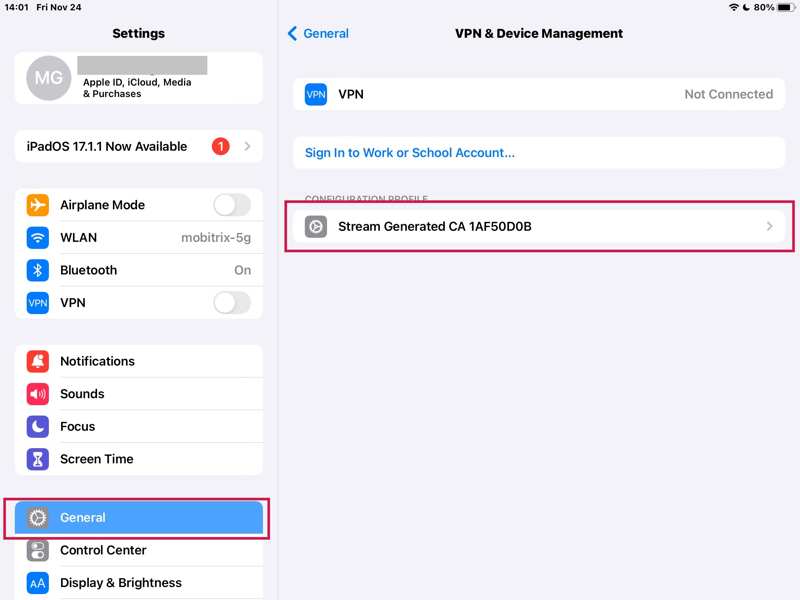Viewport: 800px width, 600px height.
Task: Open WLAN settings showing mobitrix-5g
Action: click(139, 238)
